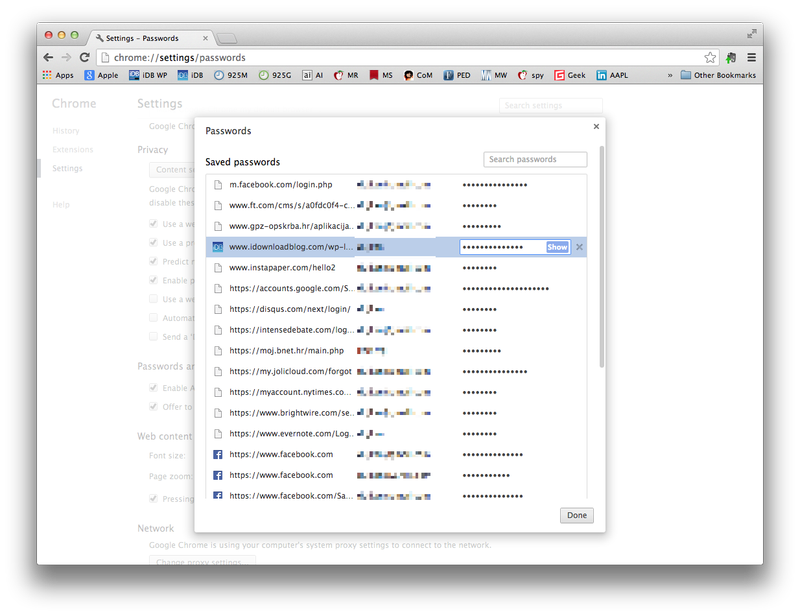
Task: Open the iDB bookmark
Action: tap(190, 75)
